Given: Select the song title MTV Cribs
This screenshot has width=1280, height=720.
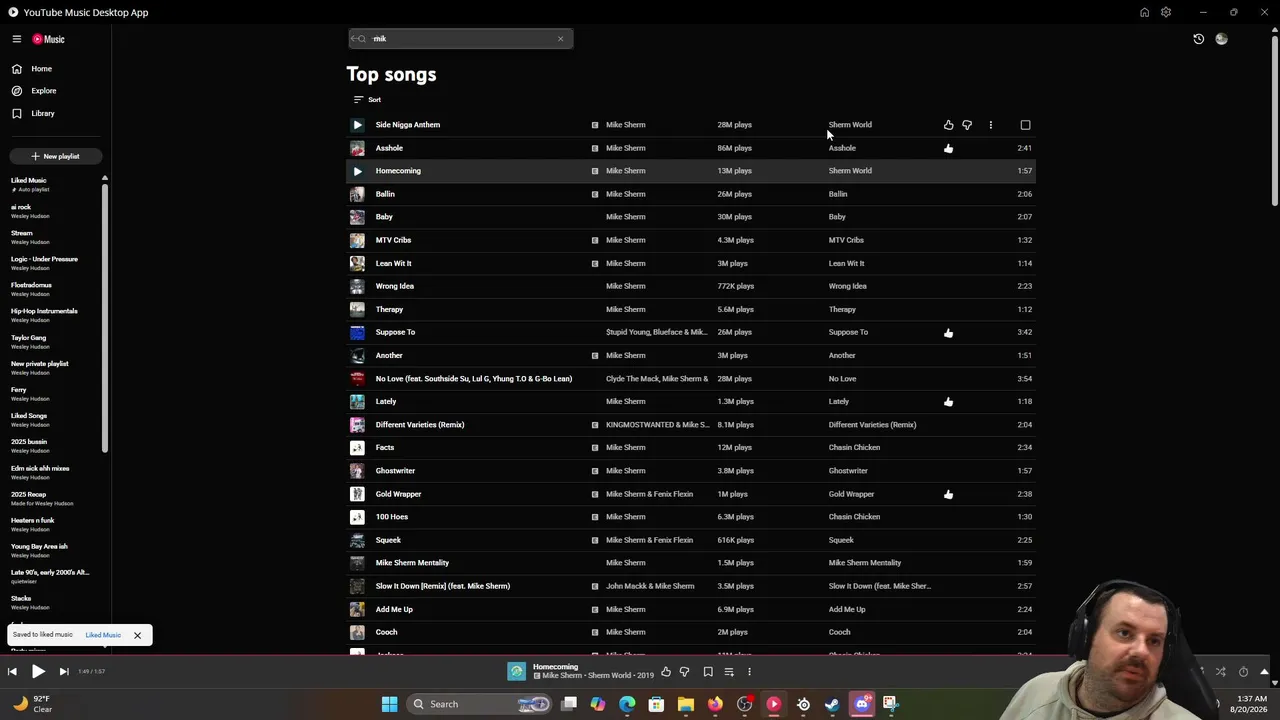Looking at the screenshot, I should click(x=393, y=240).
